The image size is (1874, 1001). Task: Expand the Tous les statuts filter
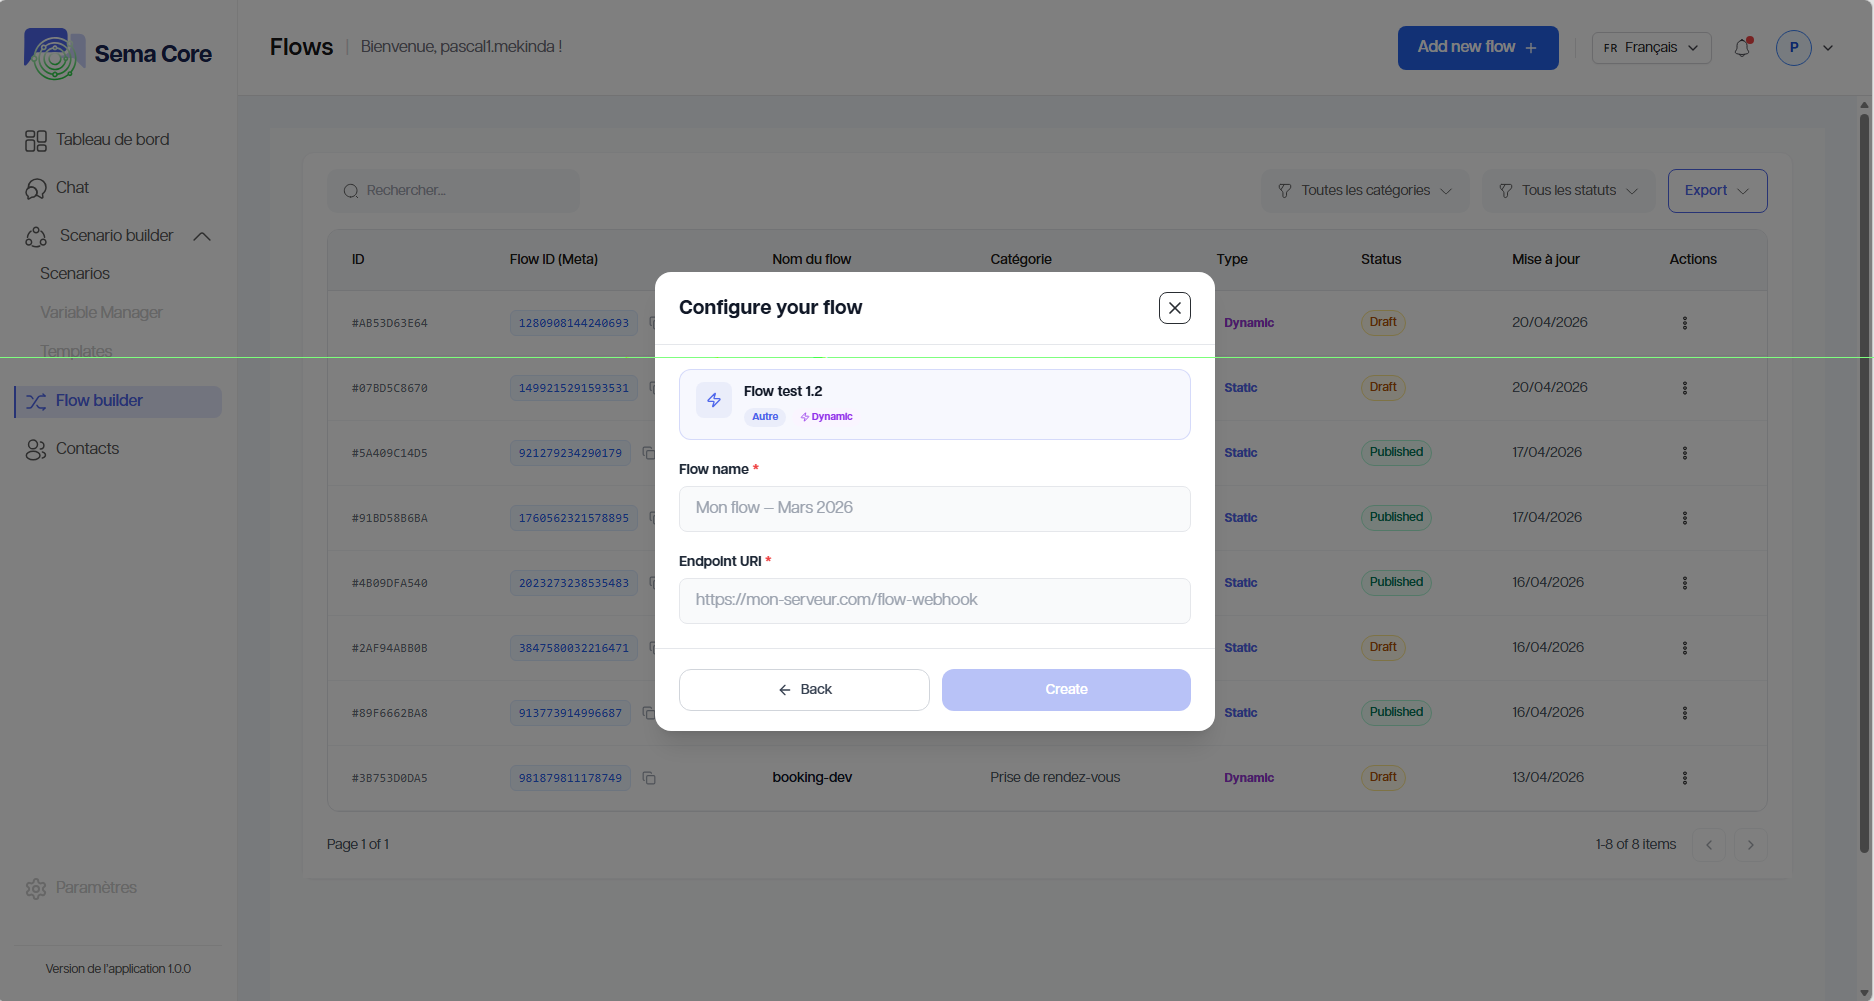tap(1568, 191)
